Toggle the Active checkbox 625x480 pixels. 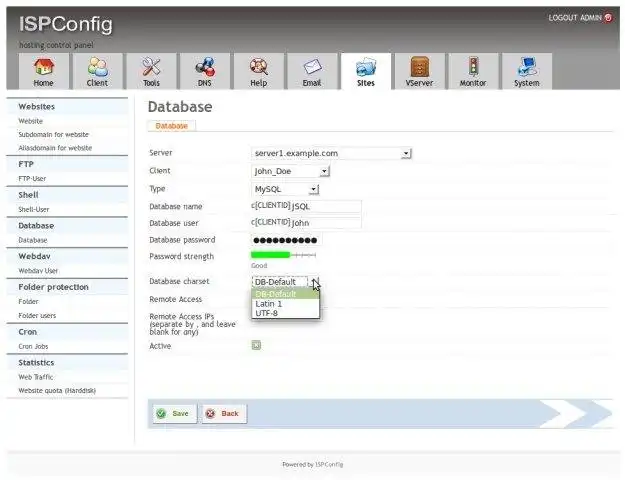point(256,345)
